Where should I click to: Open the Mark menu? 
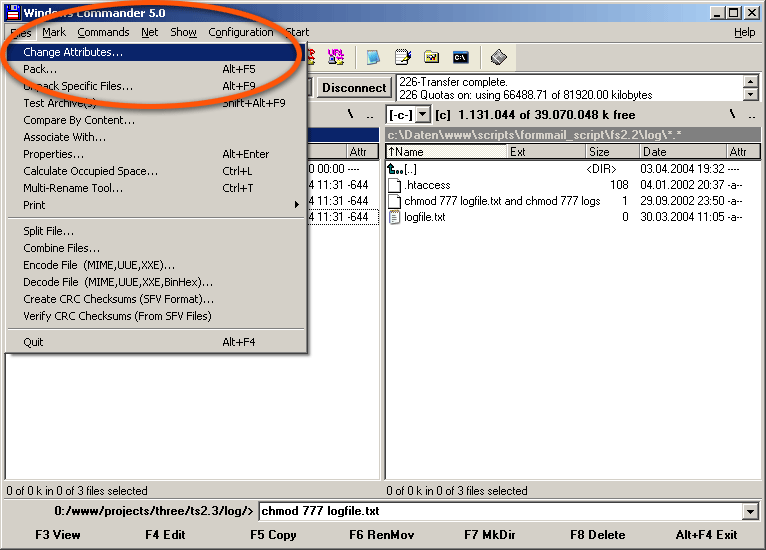coord(54,32)
